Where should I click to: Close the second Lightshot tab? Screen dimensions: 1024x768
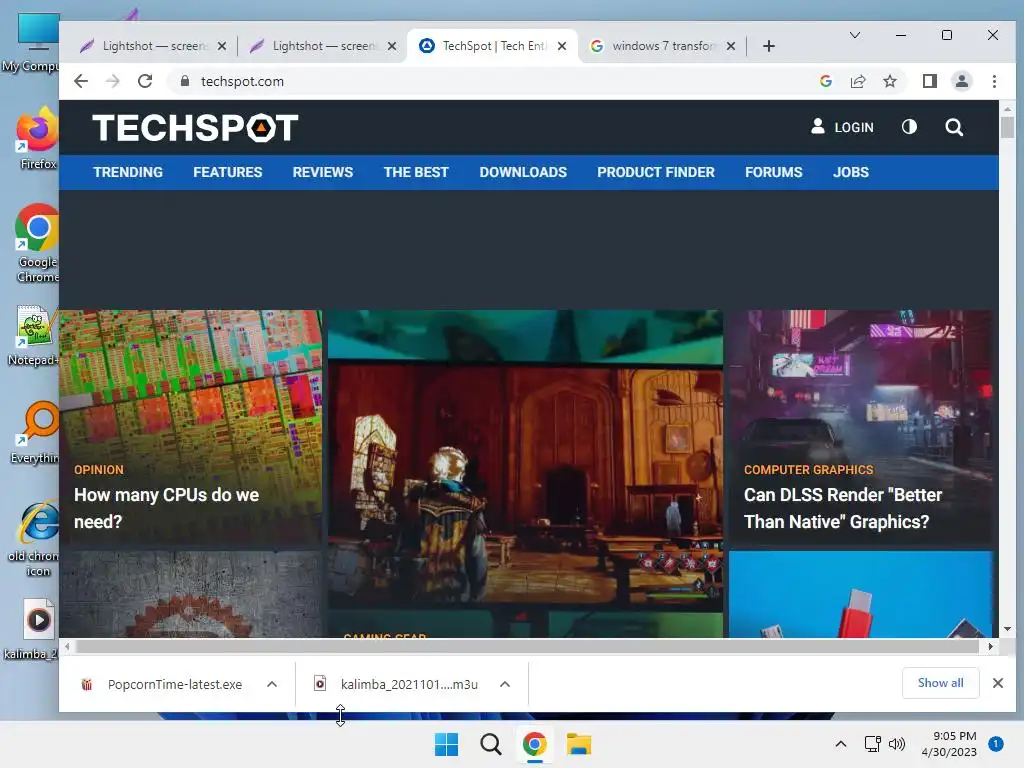[x=392, y=46]
